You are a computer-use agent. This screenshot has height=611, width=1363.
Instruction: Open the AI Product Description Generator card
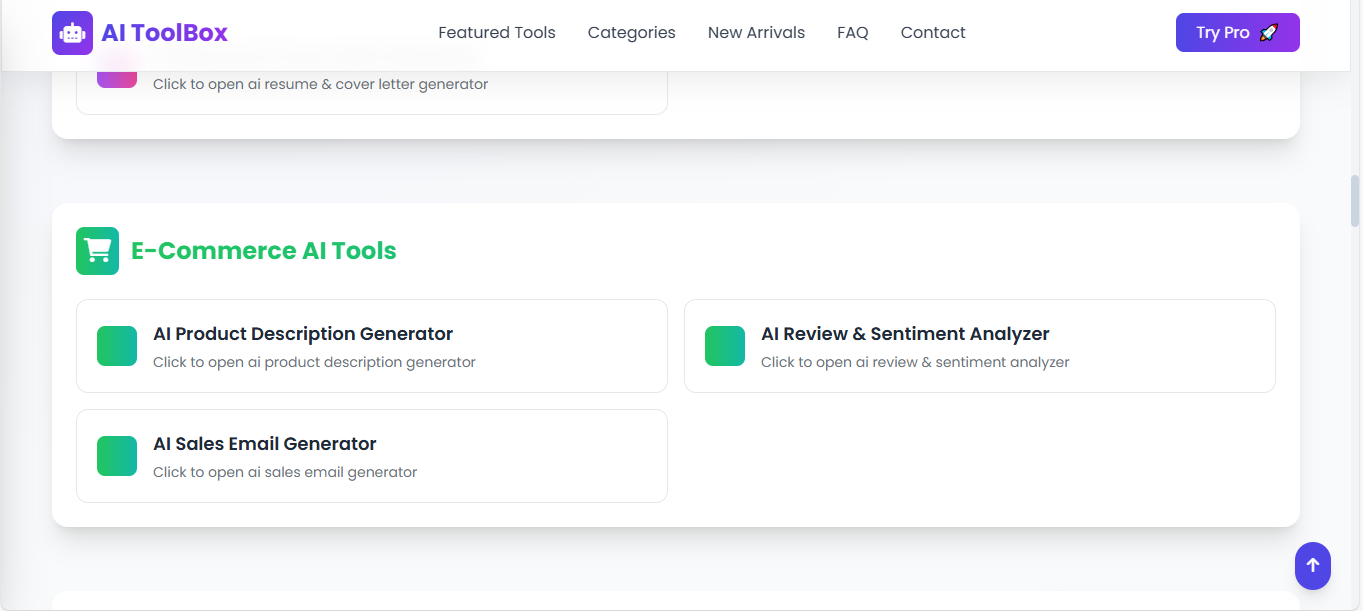372,346
